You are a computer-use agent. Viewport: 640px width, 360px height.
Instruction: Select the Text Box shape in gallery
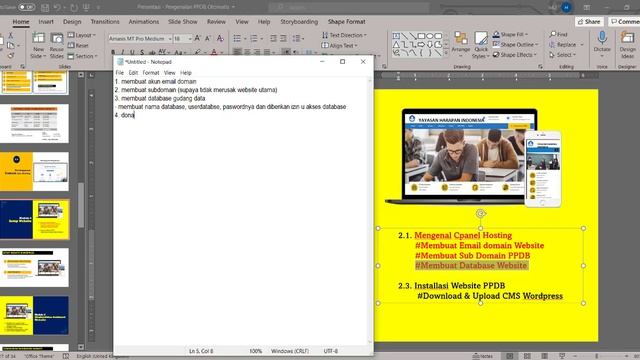[396, 36]
